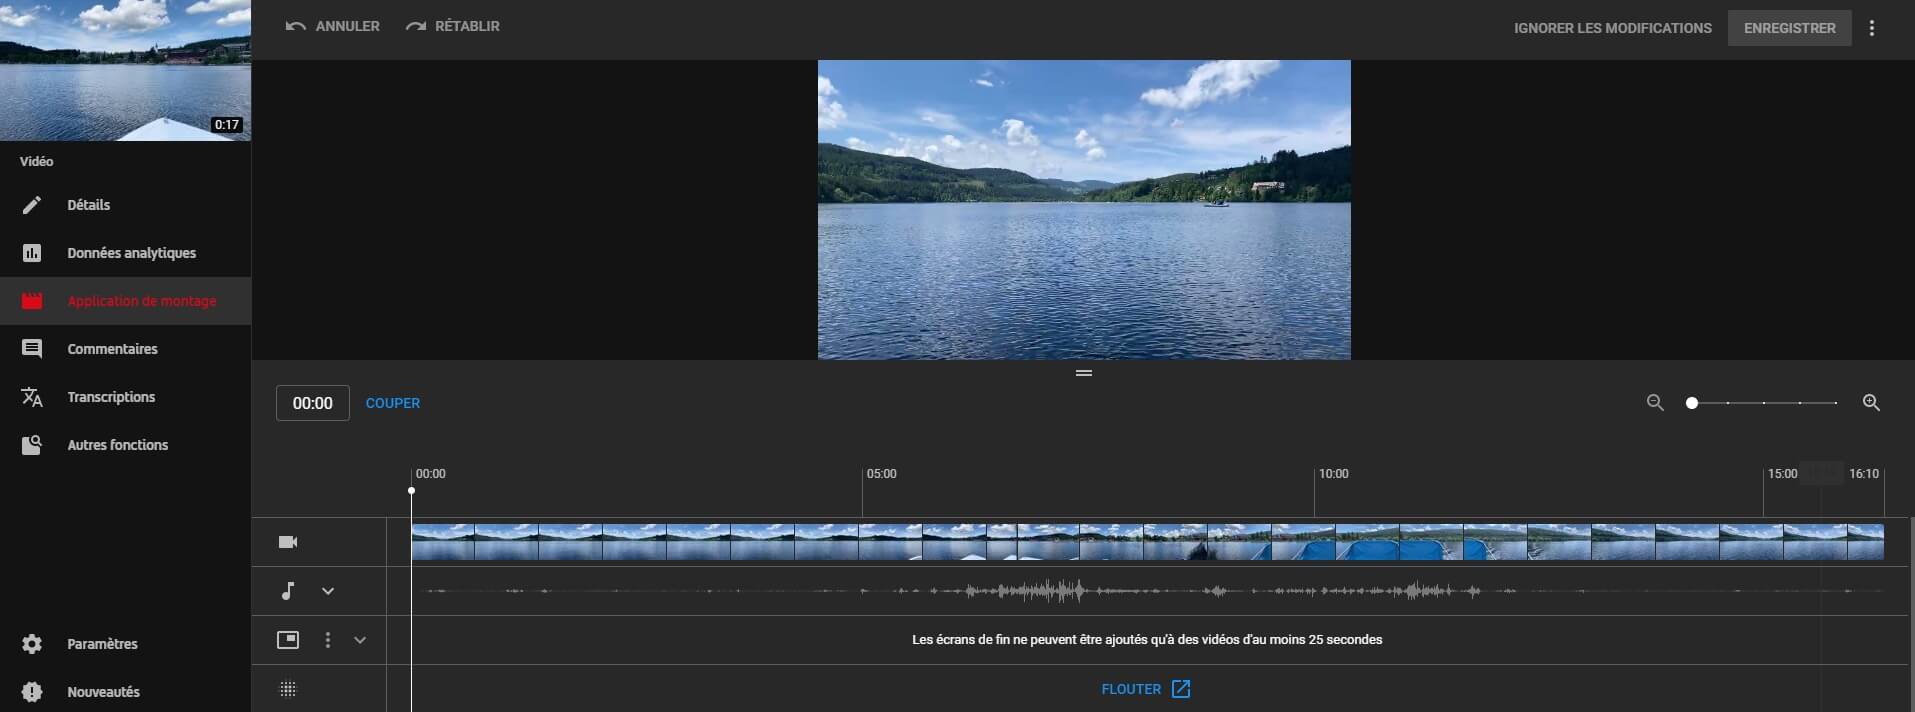Click the gear icon for Paramètres
Image resolution: width=1915 pixels, height=712 pixels.
coord(32,644)
